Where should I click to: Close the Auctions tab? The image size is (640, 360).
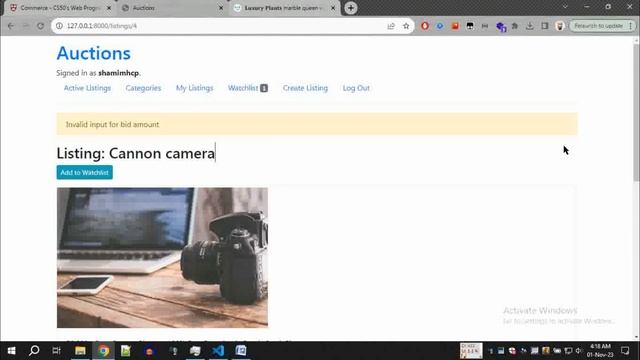(221, 8)
